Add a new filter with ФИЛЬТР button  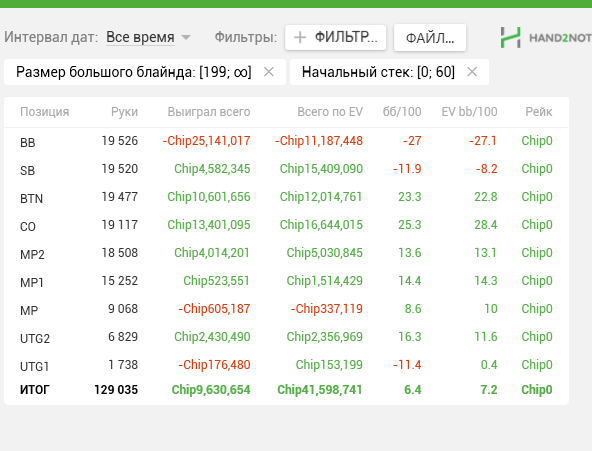point(335,37)
